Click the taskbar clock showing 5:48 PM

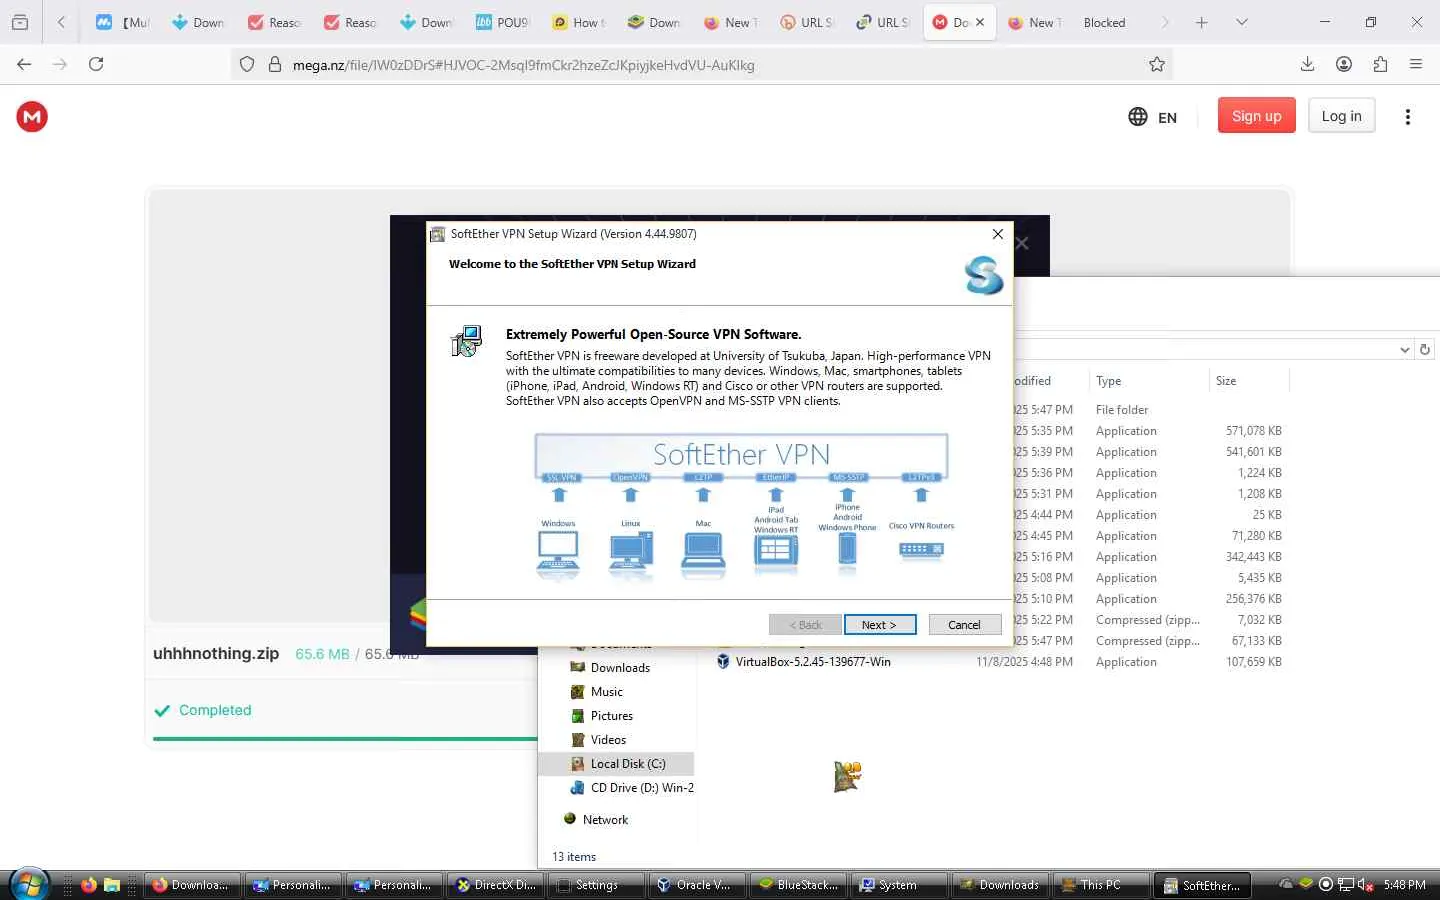point(1404,885)
